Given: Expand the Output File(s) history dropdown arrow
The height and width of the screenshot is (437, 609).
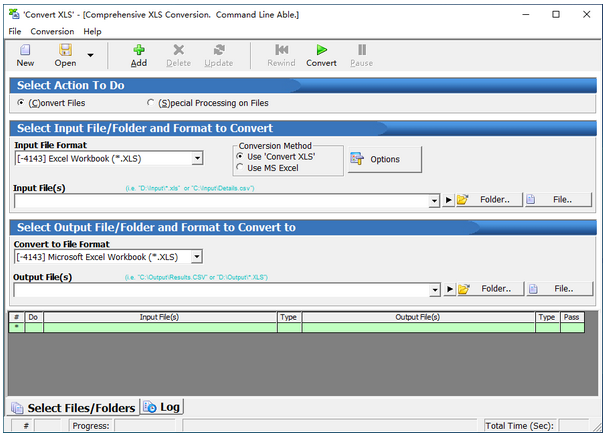Looking at the screenshot, I should 435,290.
